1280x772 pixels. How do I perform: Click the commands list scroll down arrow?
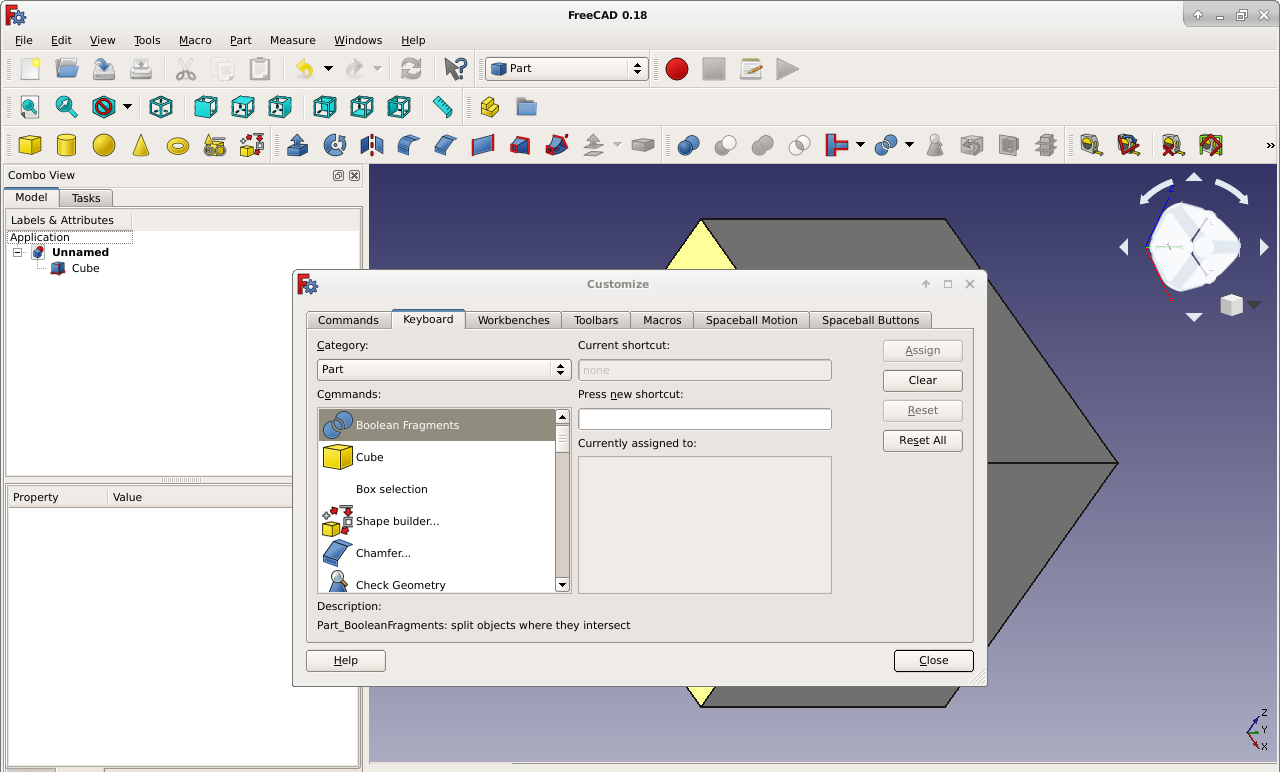pos(562,585)
